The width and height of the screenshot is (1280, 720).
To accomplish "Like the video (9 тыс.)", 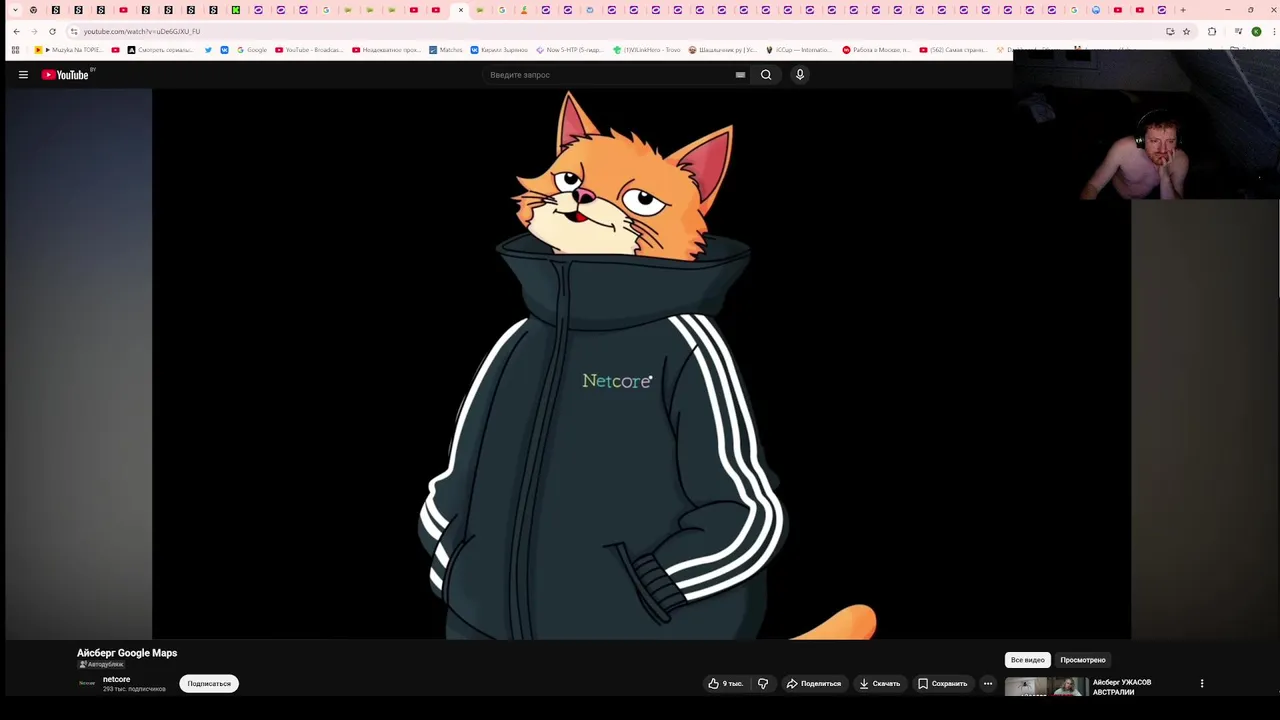I will point(726,684).
